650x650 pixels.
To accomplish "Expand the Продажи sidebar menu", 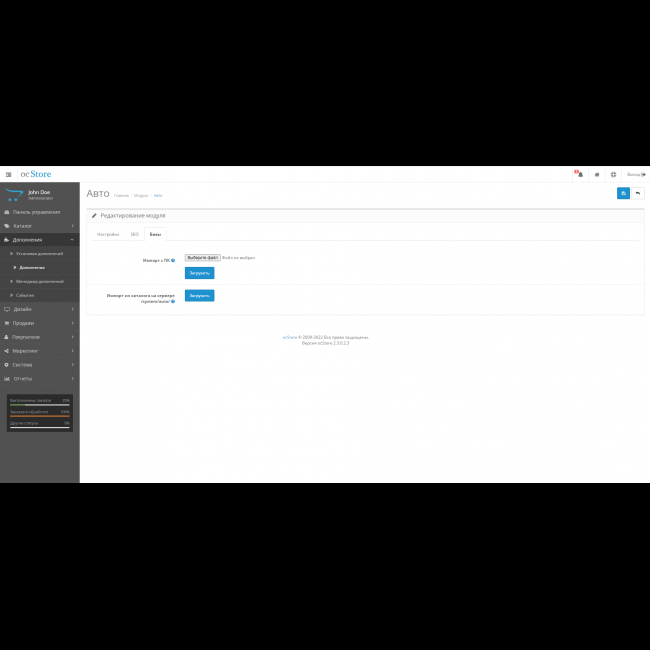I will tap(40, 323).
